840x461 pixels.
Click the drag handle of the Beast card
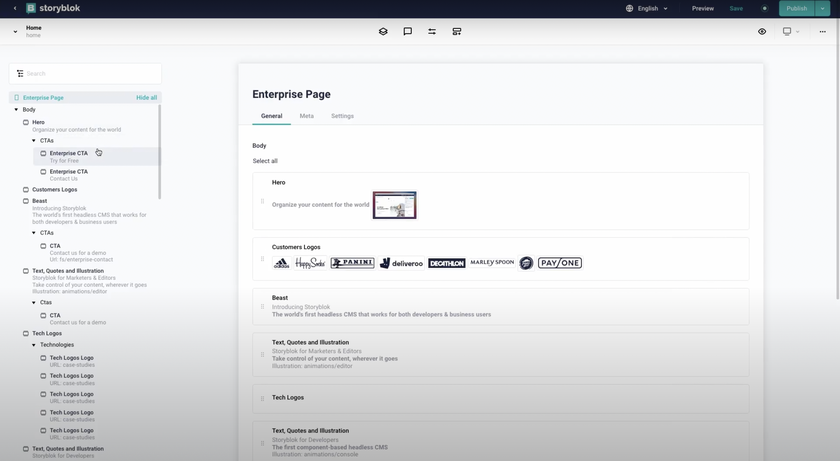262,307
